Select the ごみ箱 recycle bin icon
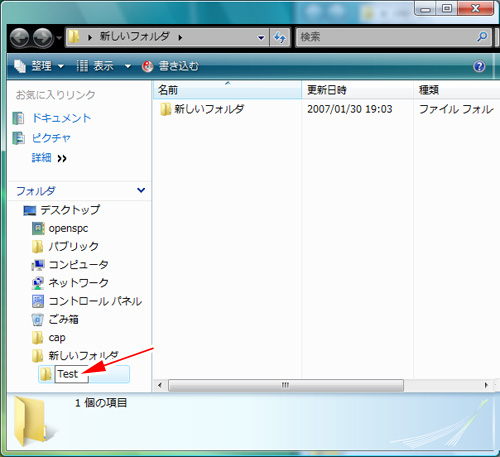This screenshot has width=500, height=457. (38, 320)
